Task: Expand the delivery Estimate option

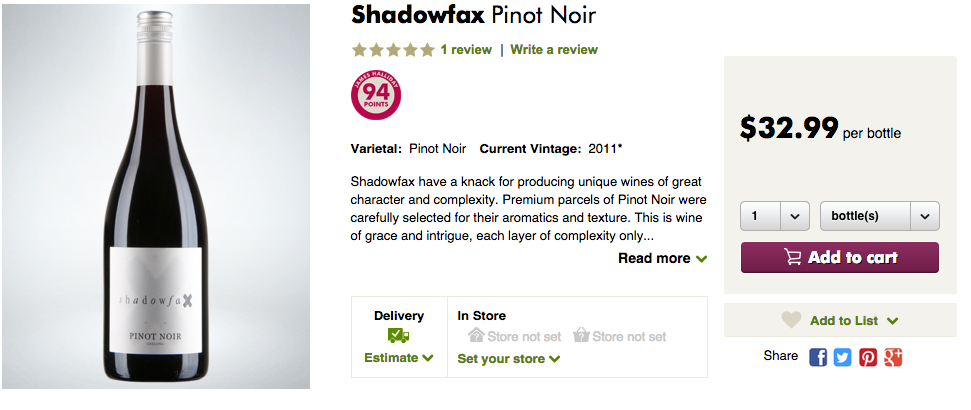Action: pyautogui.click(x=399, y=358)
